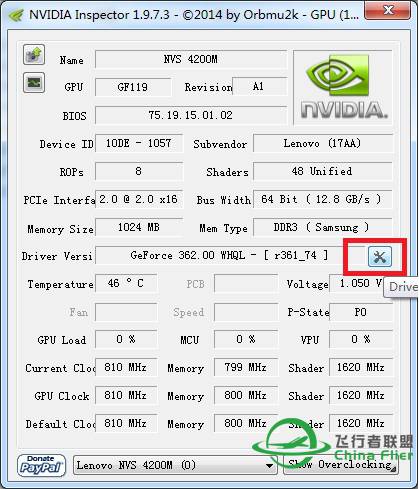The width and height of the screenshot is (419, 489).
Task: Click the Shaders value 48 Unified
Action: coord(323,171)
